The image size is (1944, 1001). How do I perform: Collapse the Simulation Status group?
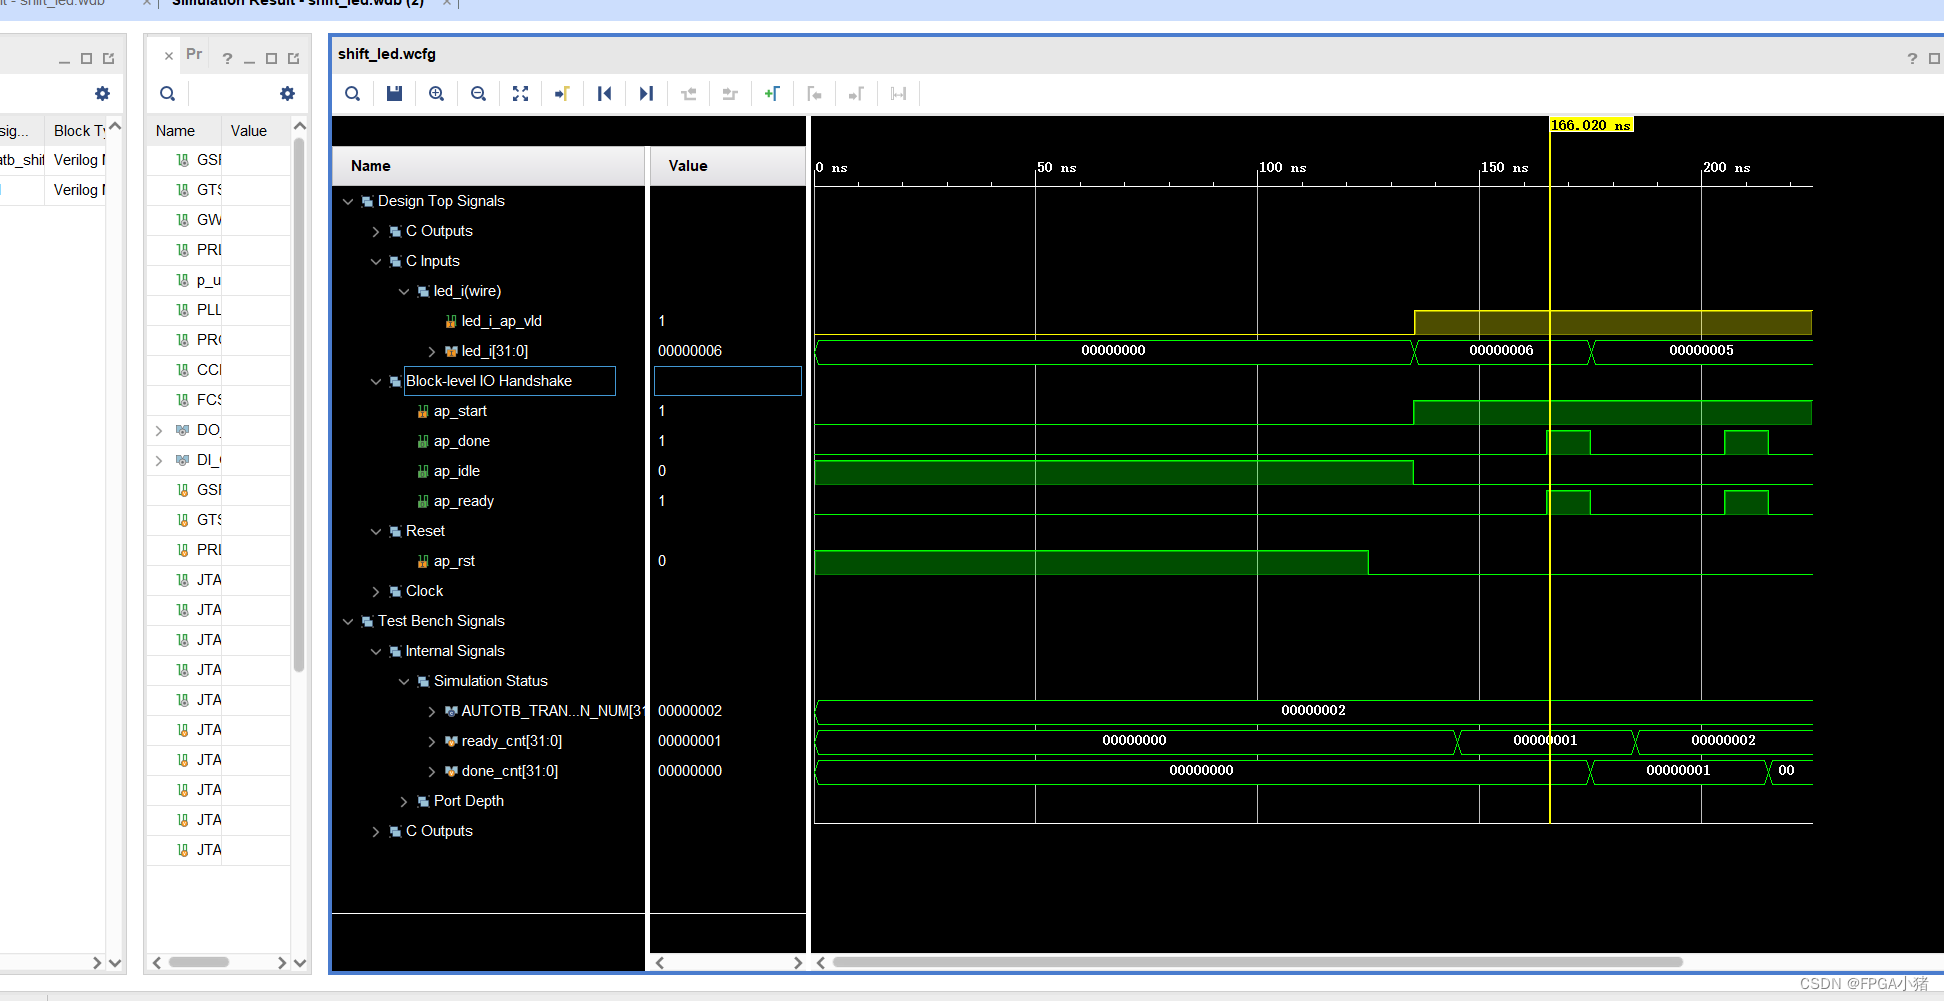[404, 681]
